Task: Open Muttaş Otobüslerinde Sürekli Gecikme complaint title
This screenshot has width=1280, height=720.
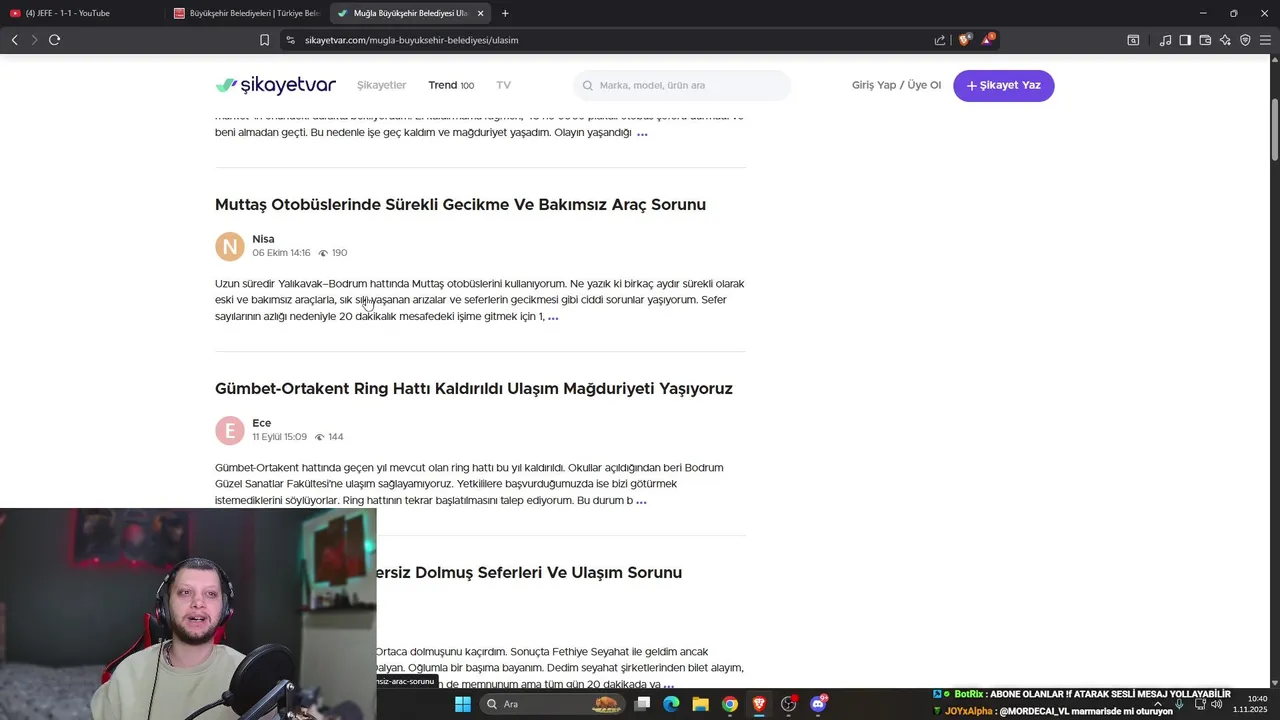Action: pyautogui.click(x=460, y=204)
